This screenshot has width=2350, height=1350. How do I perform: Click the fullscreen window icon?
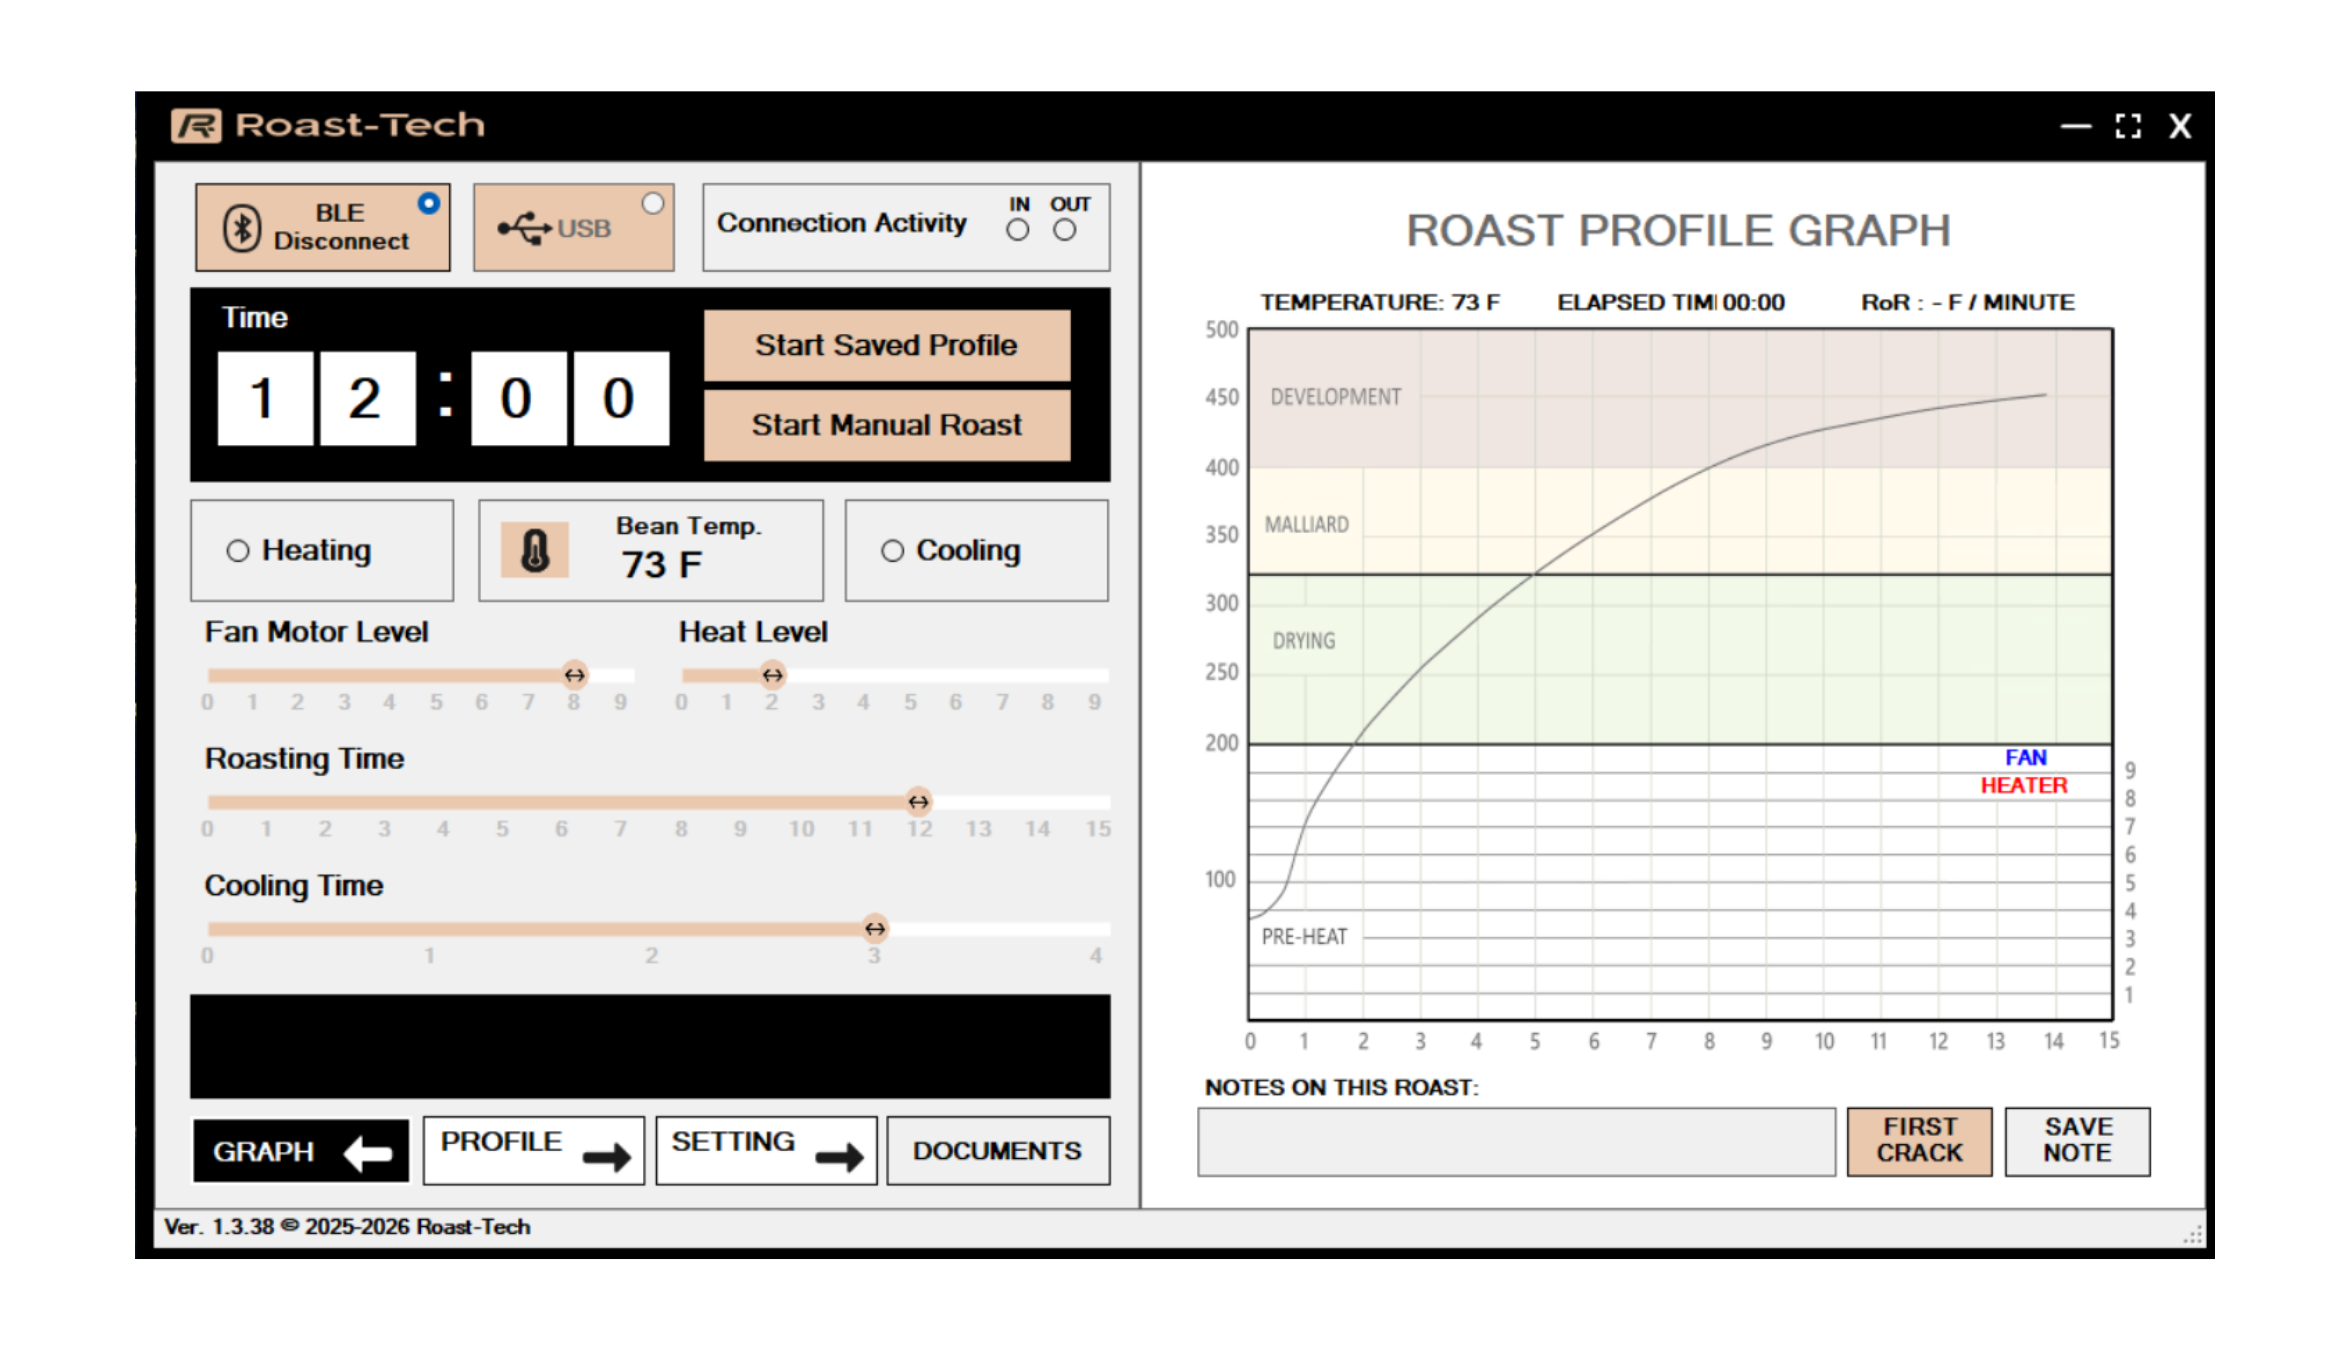(x=2128, y=126)
